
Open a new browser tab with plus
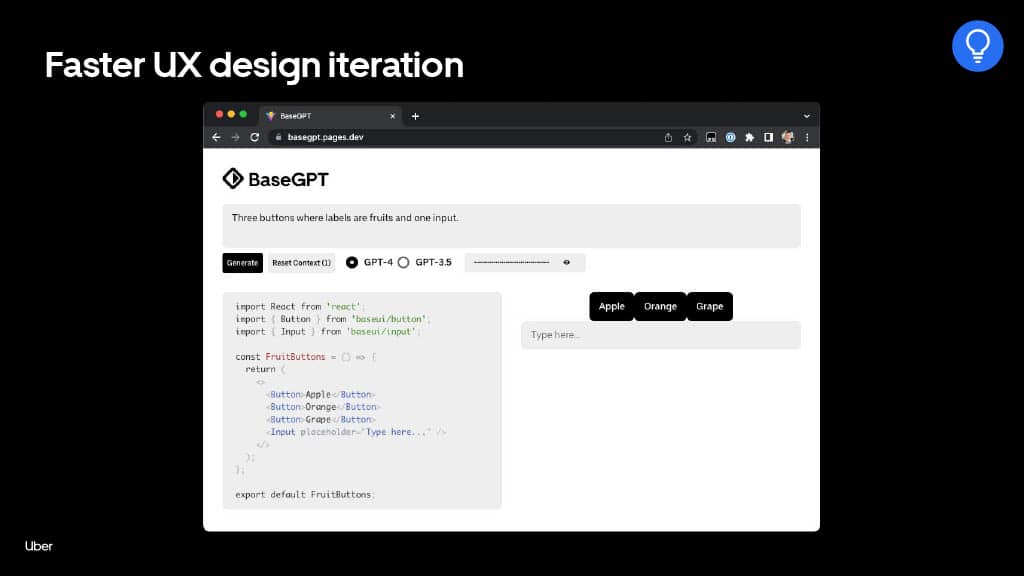point(415,116)
